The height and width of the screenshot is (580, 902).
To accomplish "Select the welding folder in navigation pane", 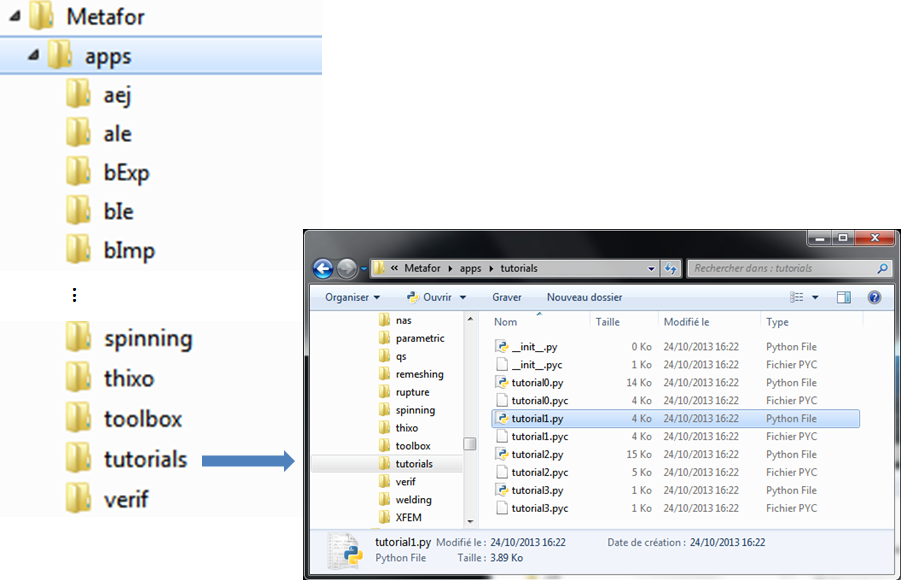I will pos(406,499).
